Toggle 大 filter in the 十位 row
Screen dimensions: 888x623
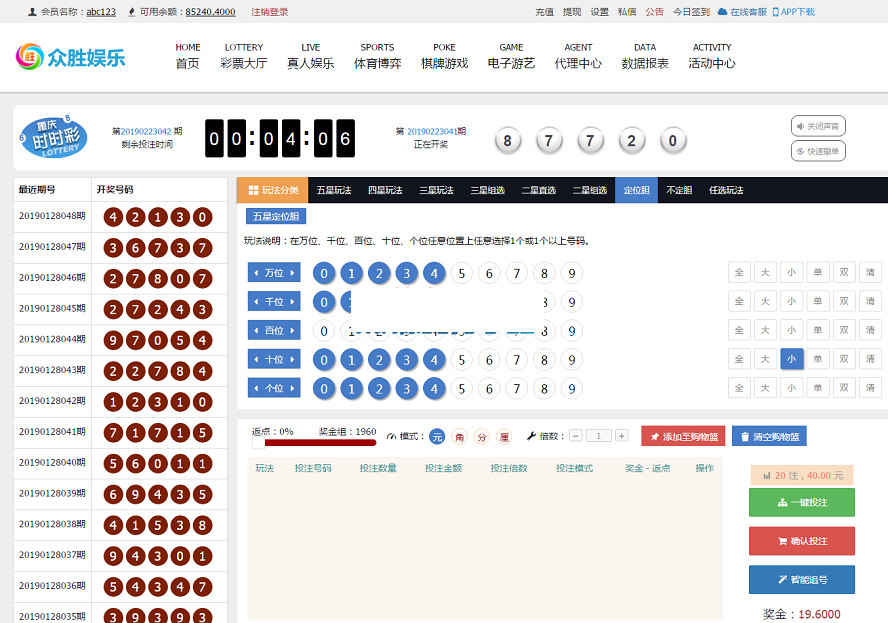(765, 359)
